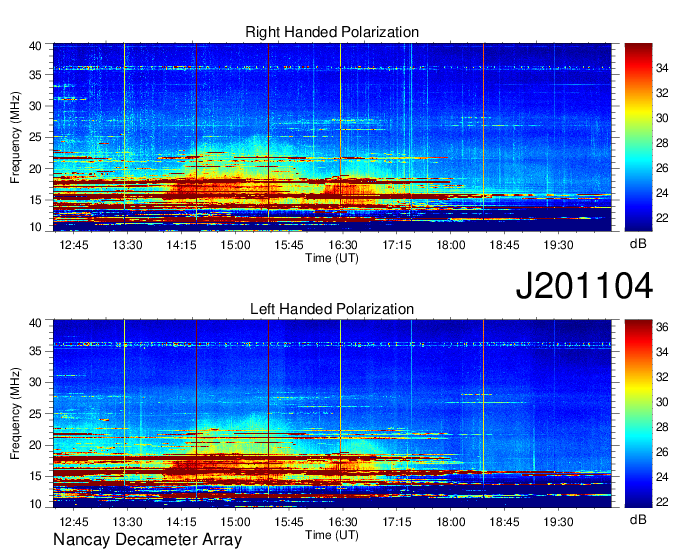
Task: Click the 'Right Handed Polarization' title
Action: point(332,32)
